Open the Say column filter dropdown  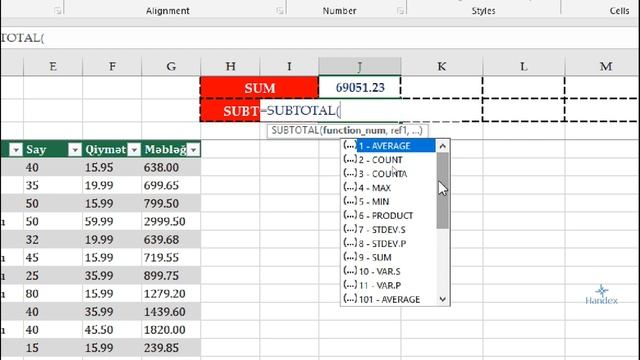pyautogui.click(x=75, y=150)
